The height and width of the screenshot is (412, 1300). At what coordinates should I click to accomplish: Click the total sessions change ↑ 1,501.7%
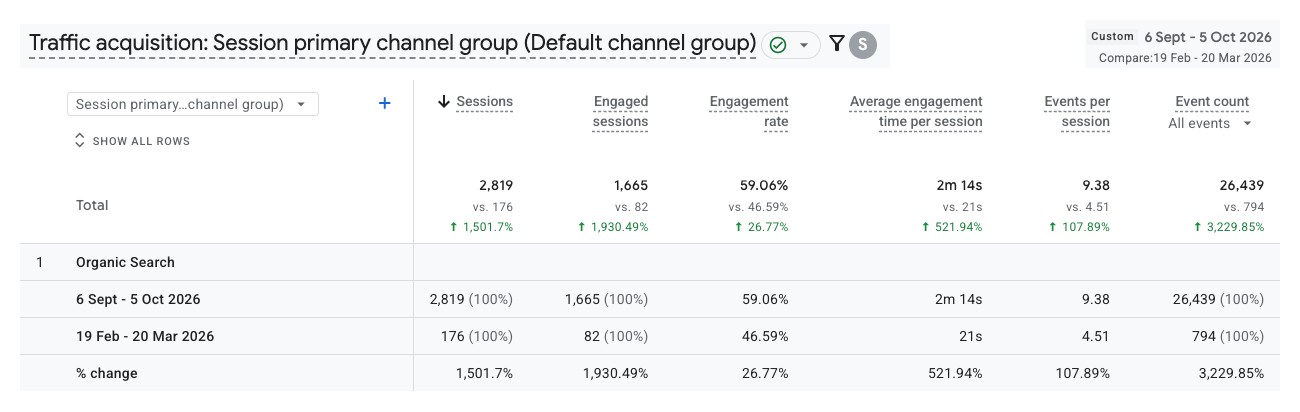pos(480,227)
